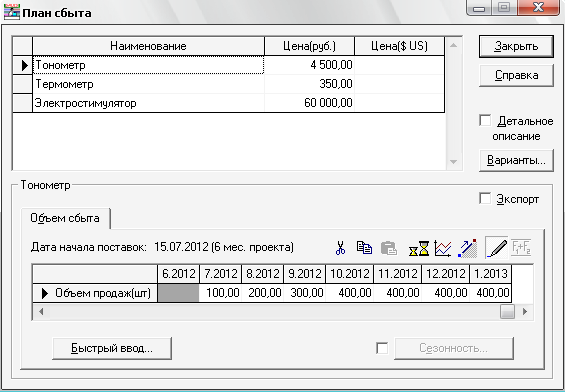The width and height of the screenshot is (565, 392).
Task: Click the sales table right scroll arrow
Action: (525, 311)
